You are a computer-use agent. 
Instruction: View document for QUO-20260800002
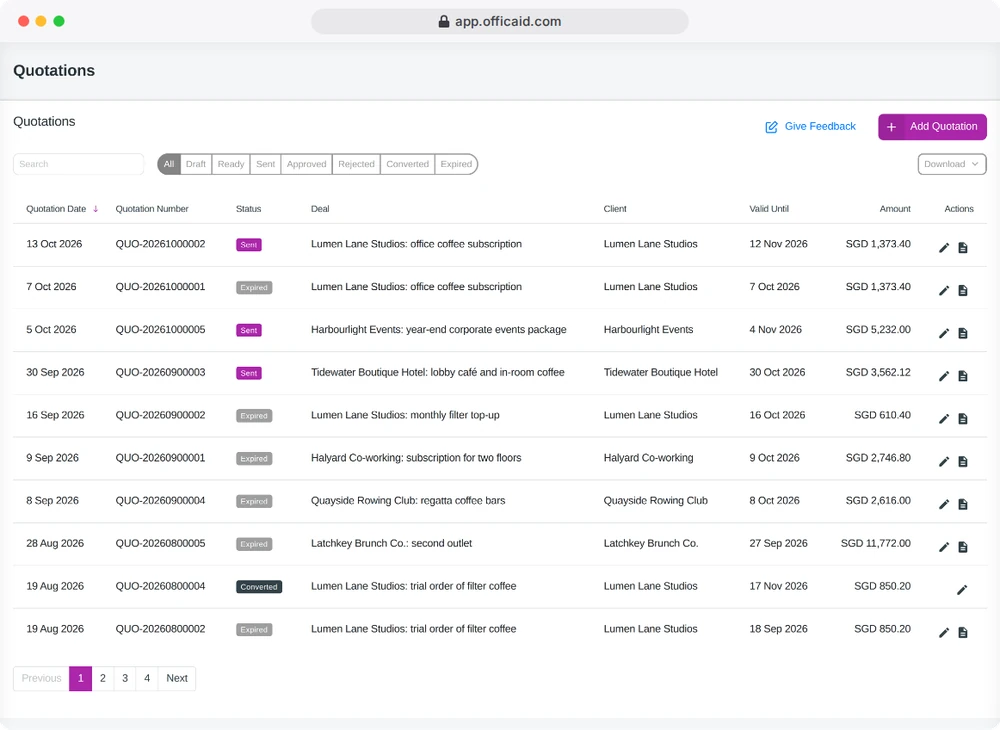click(963, 632)
